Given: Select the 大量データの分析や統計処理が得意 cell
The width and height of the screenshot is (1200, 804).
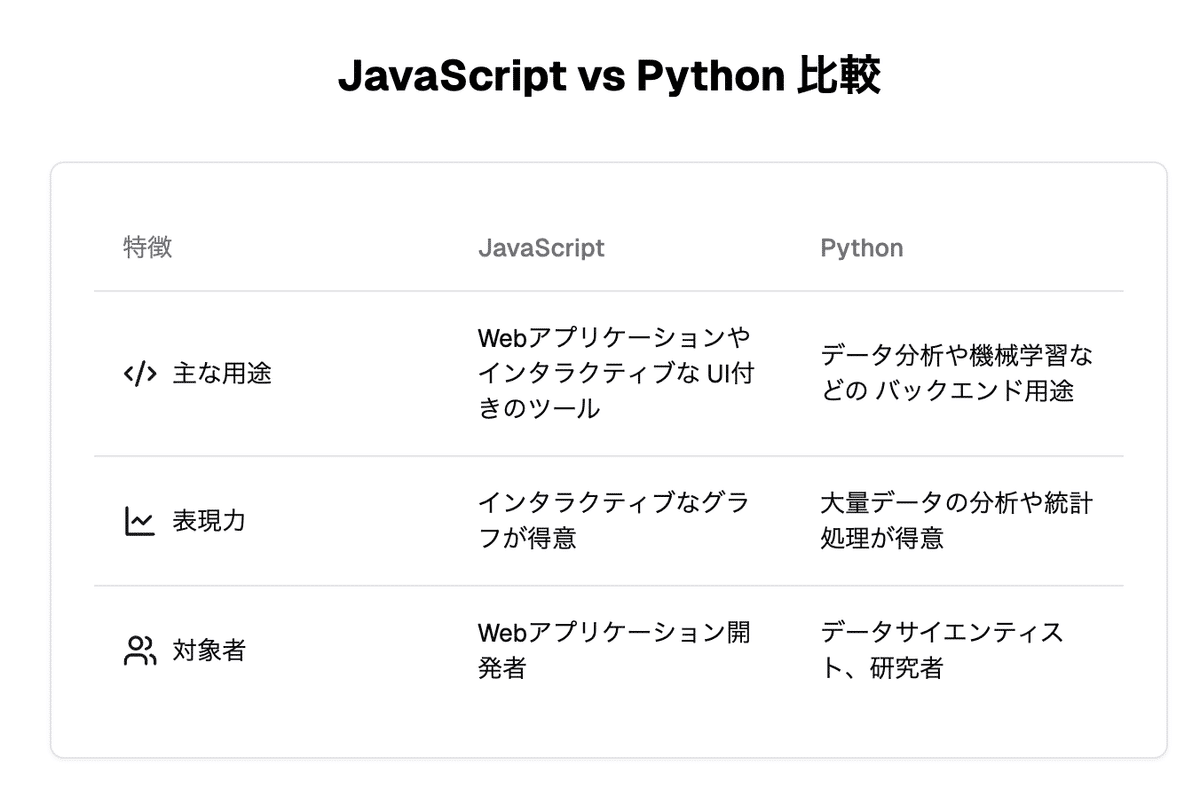Looking at the screenshot, I should point(956,521).
